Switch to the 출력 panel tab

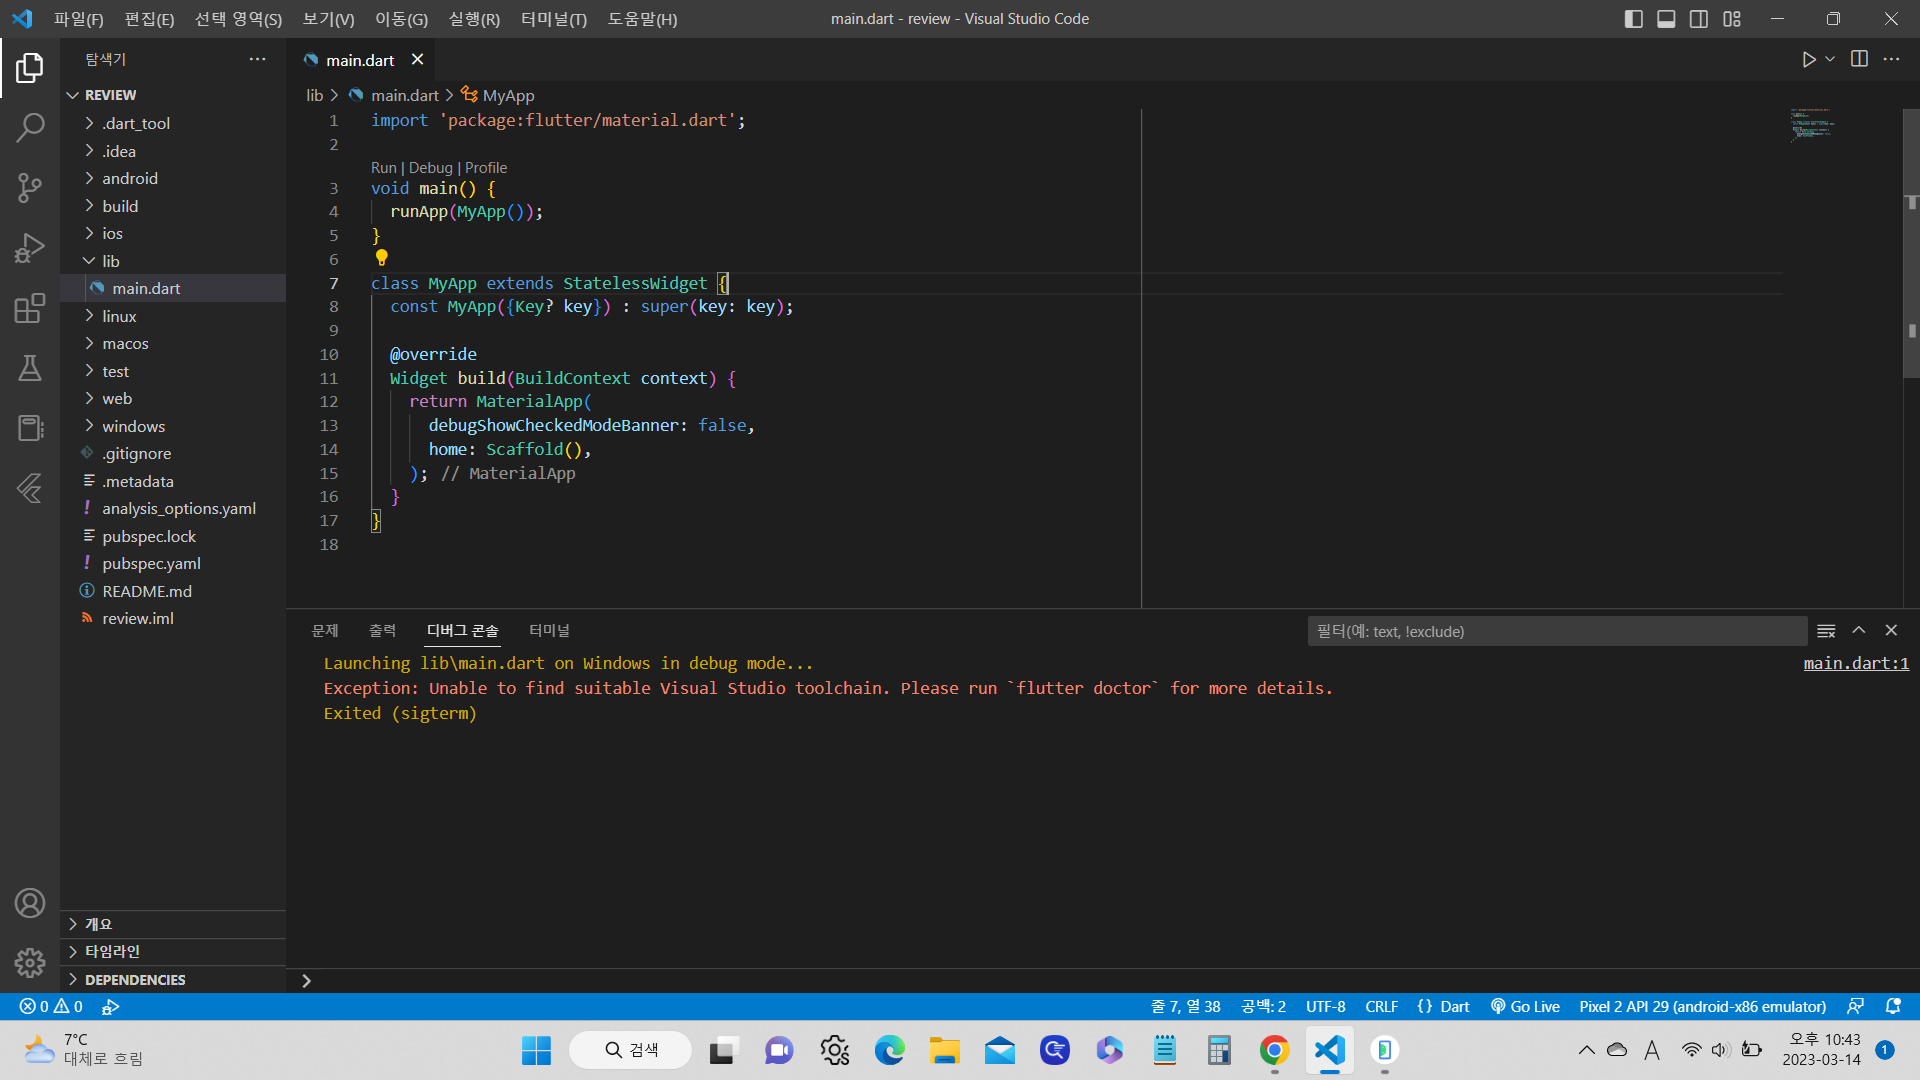[382, 631]
